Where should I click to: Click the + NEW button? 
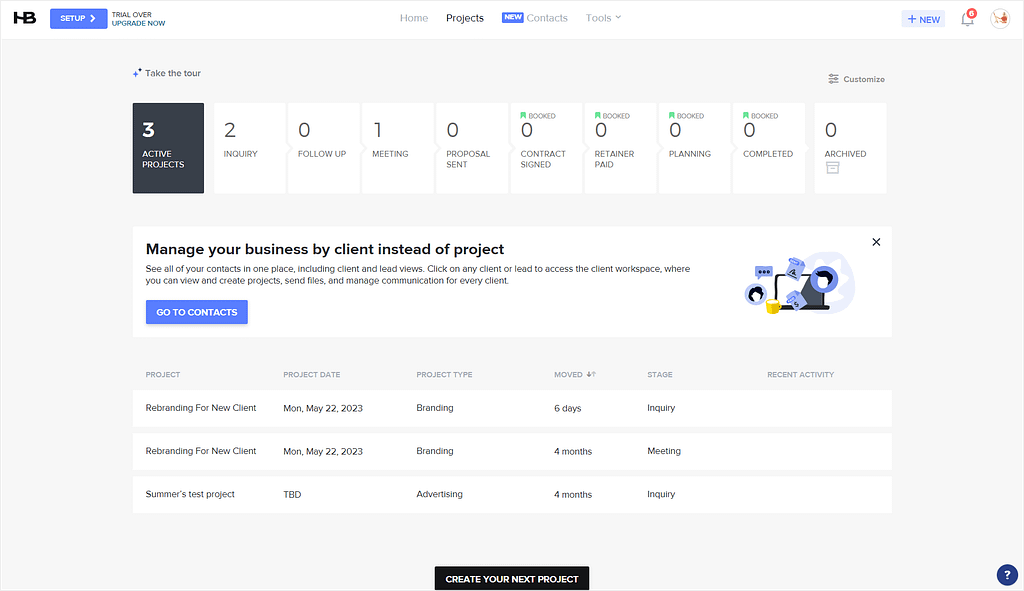pyautogui.click(x=922, y=18)
